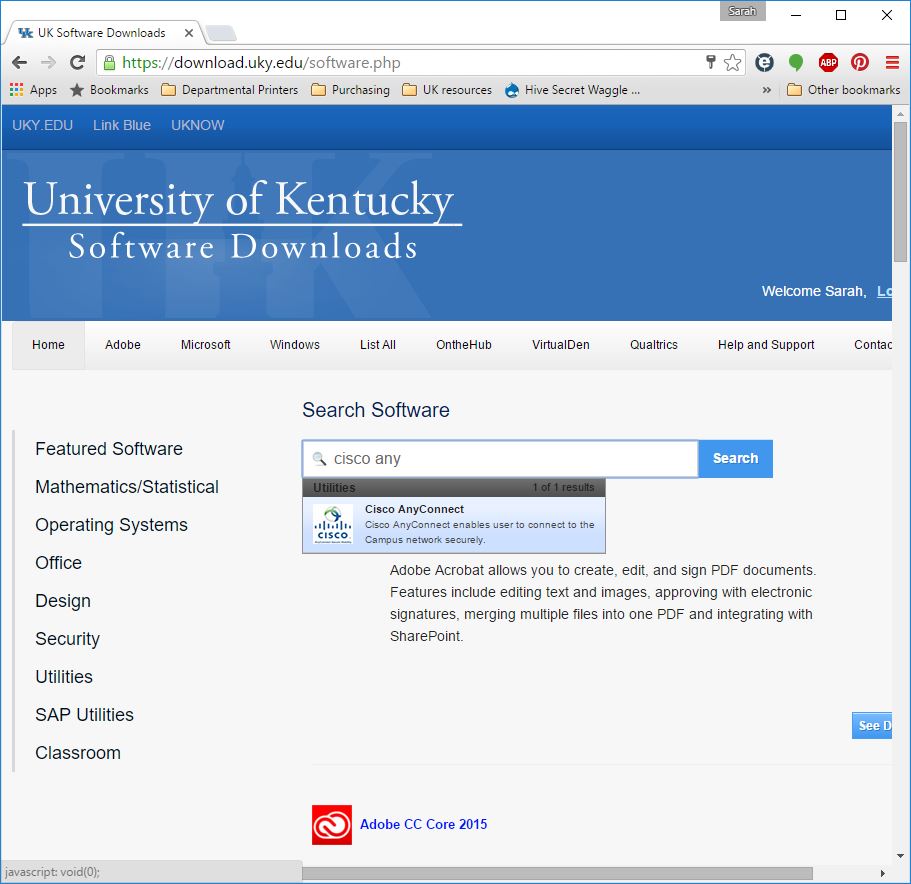Screen dimensions: 911x884
Task: Click the UKNOW link
Action: point(198,125)
